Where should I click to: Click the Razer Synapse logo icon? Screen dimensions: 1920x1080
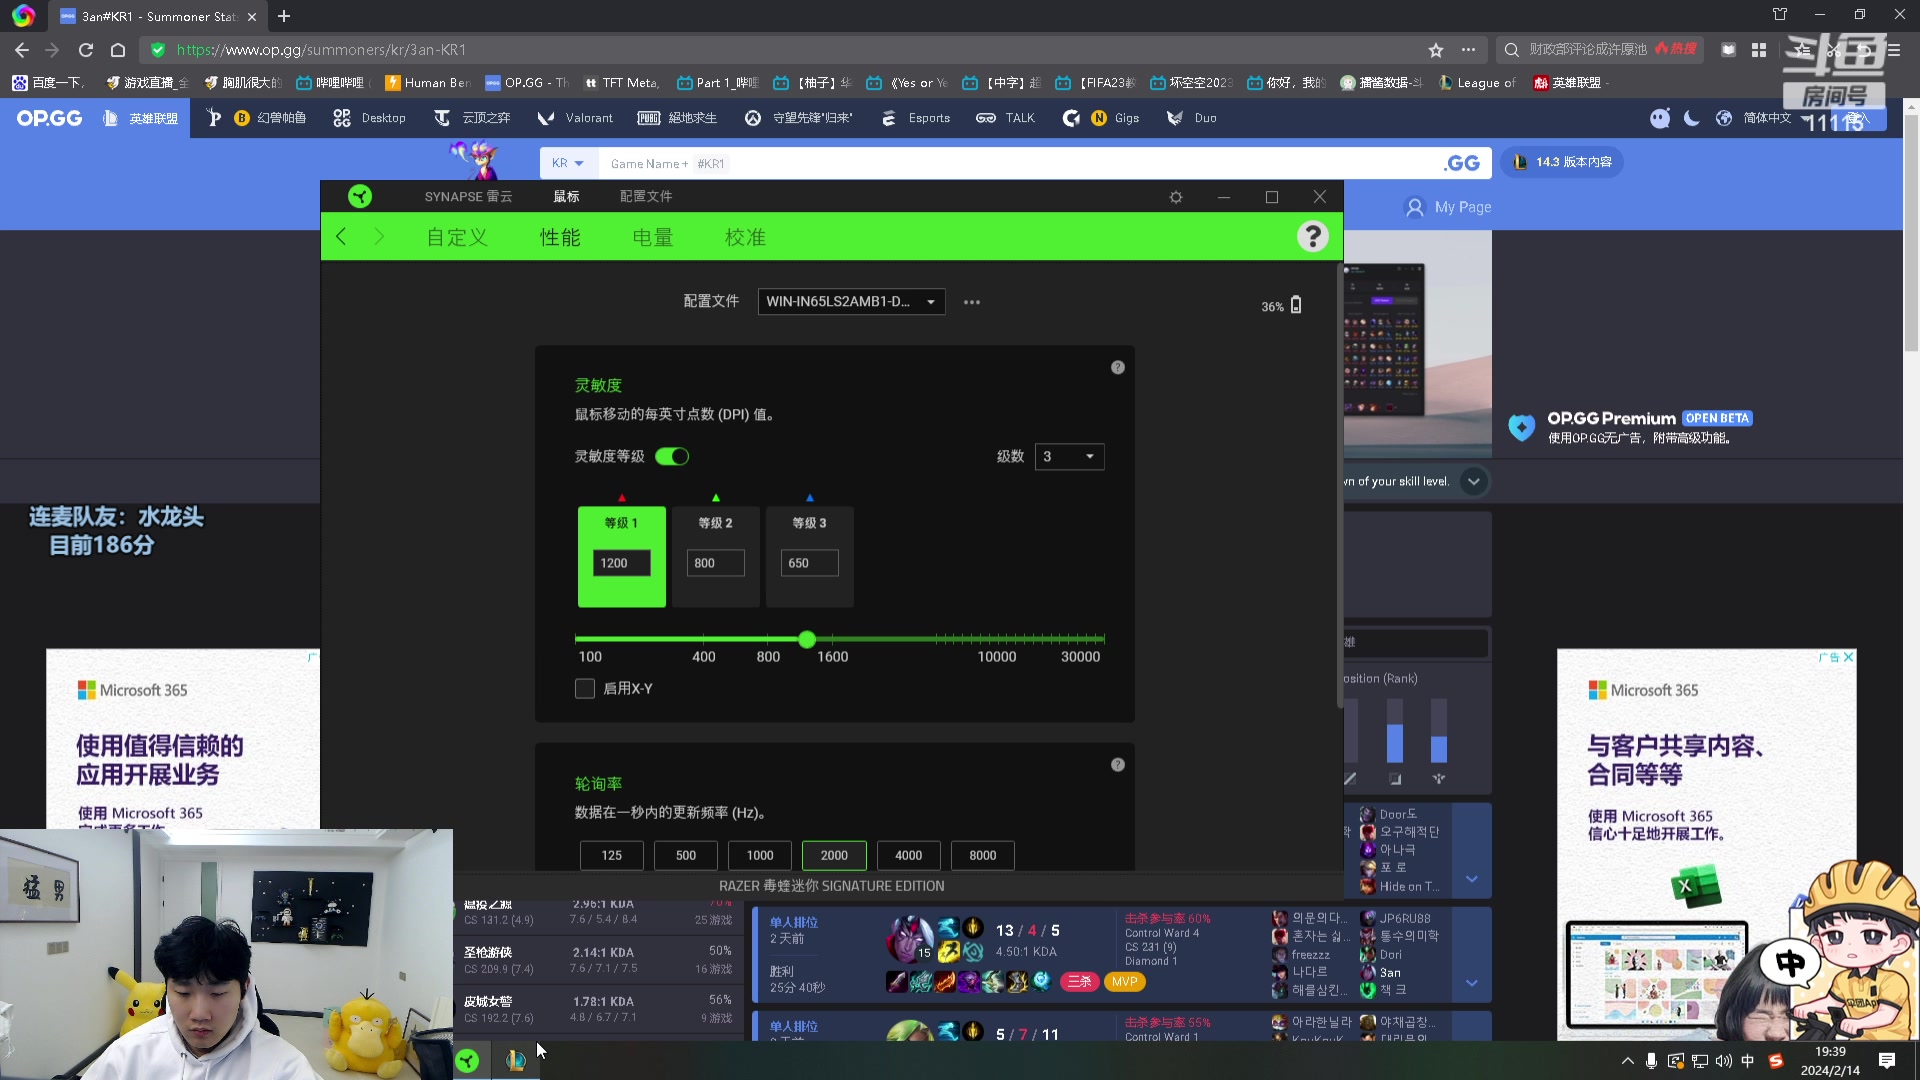pyautogui.click(x=360, y=196)
